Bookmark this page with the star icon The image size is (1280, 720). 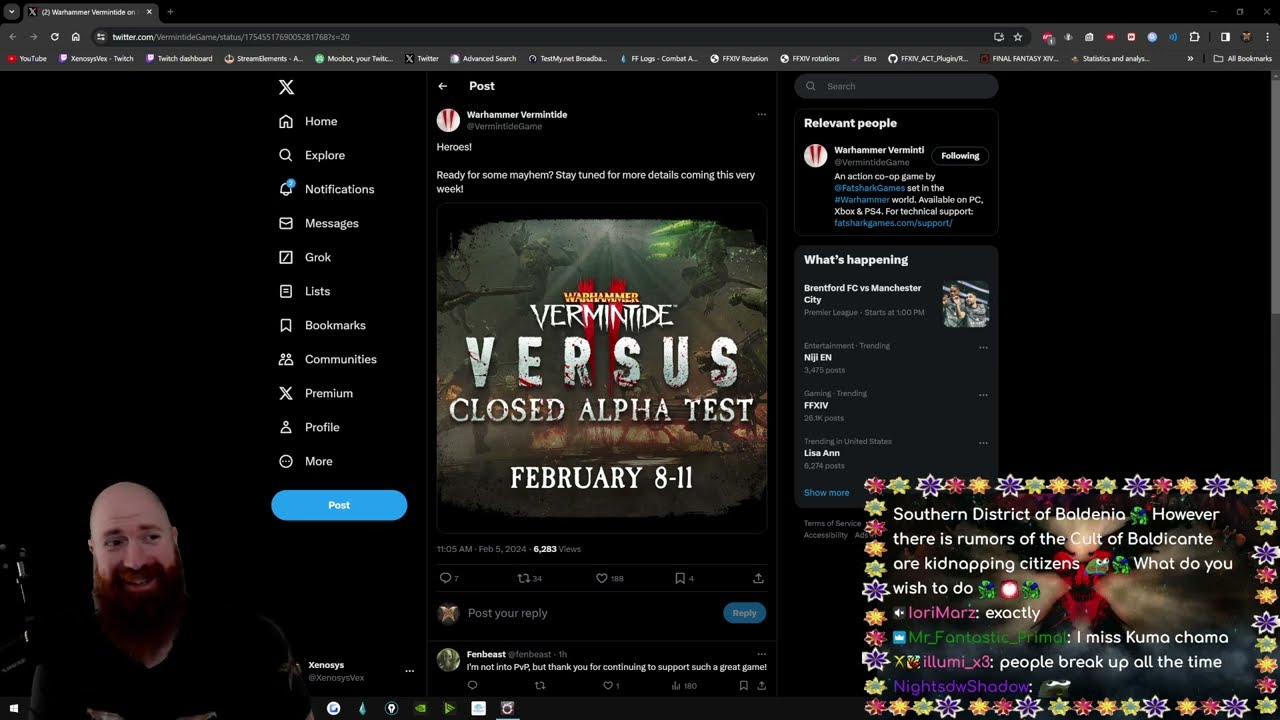pos(1017,37)
